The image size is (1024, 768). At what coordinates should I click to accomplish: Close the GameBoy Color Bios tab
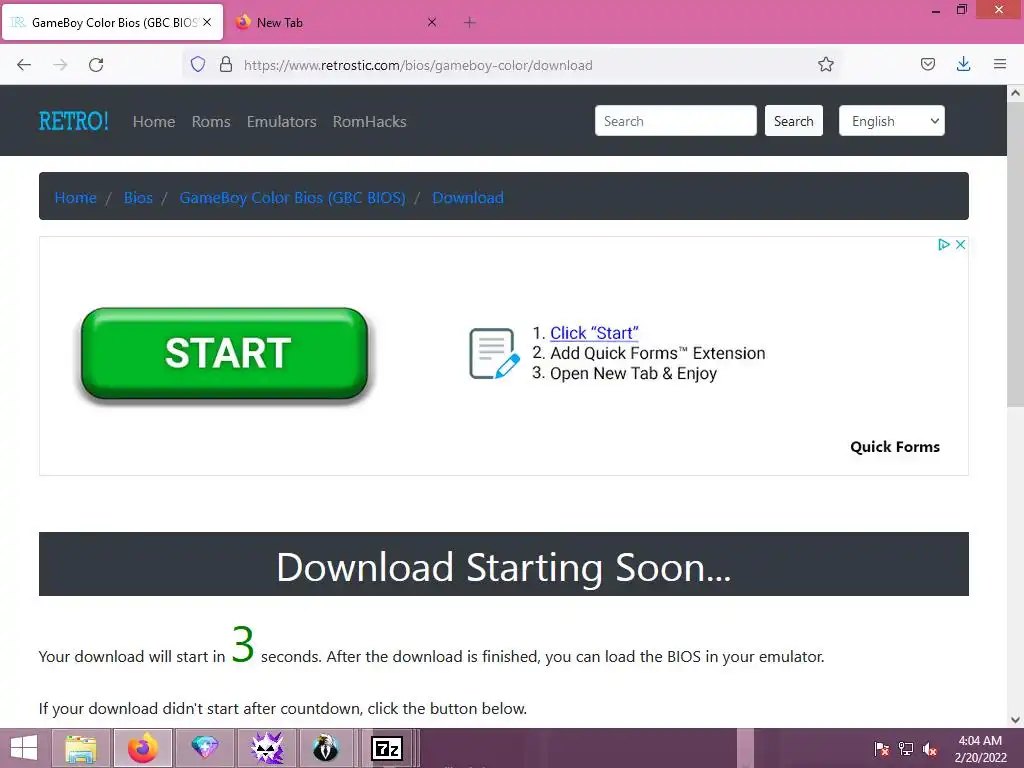(207, 22)
